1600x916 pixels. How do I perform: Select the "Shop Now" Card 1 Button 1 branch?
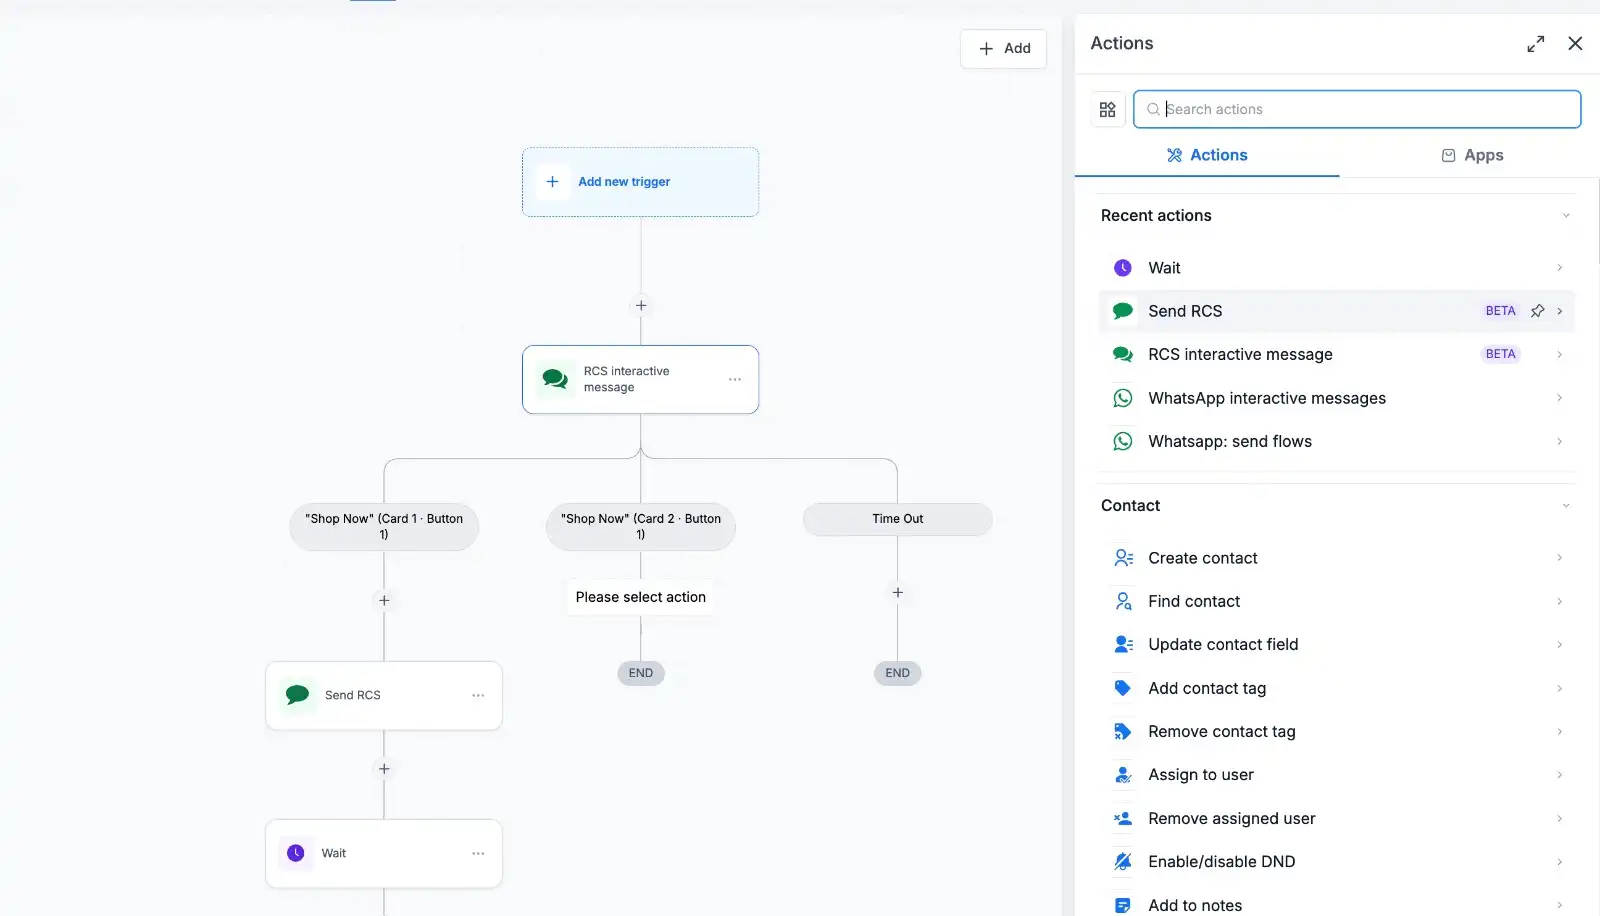point(384,526)
